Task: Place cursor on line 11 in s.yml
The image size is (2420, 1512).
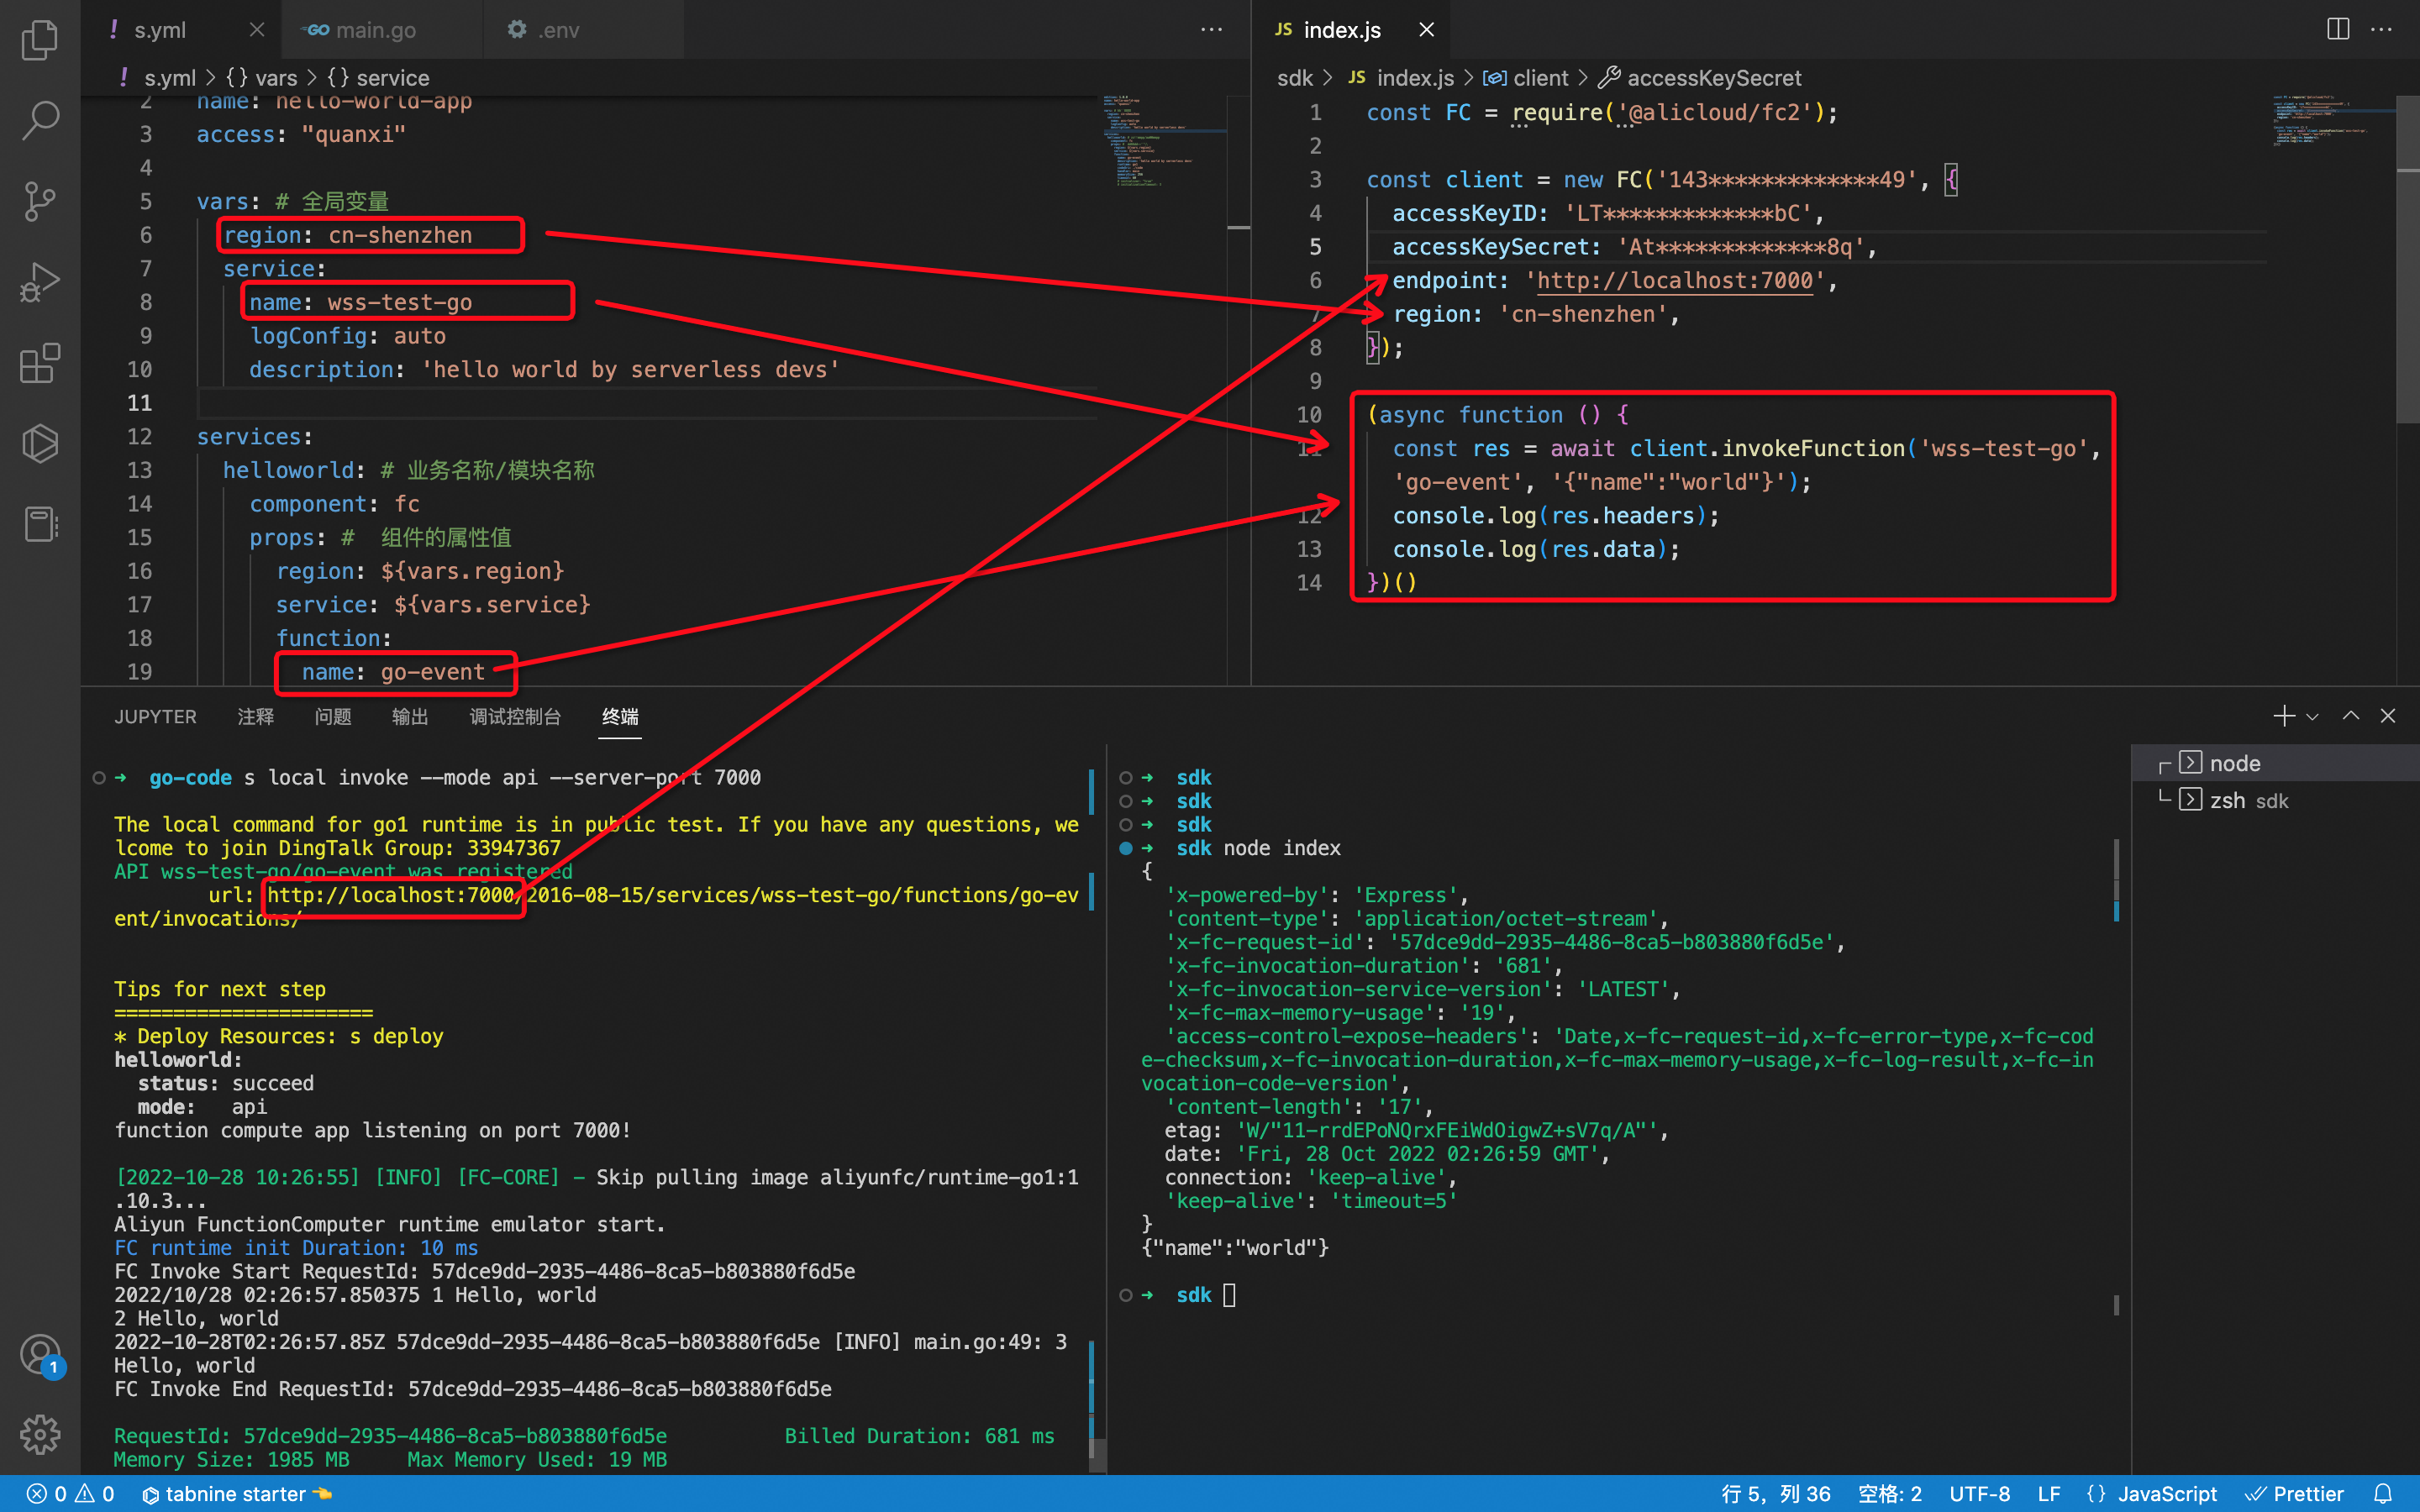Action: coord(646,403)
